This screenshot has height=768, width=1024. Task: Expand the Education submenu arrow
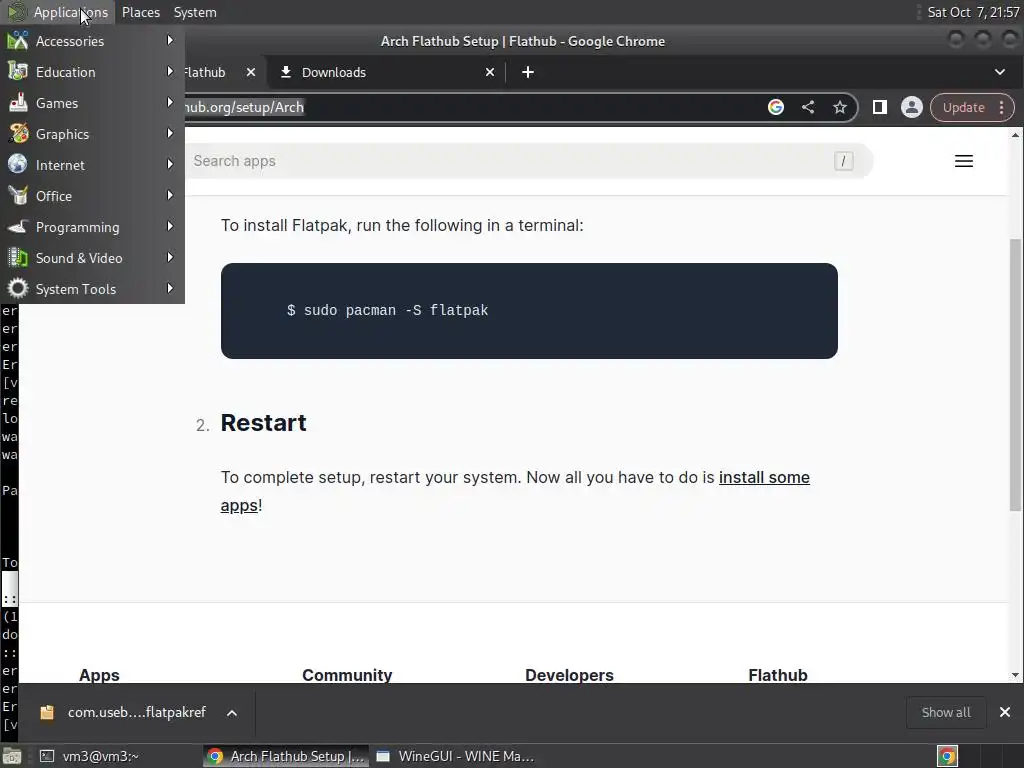pos(170,71)
